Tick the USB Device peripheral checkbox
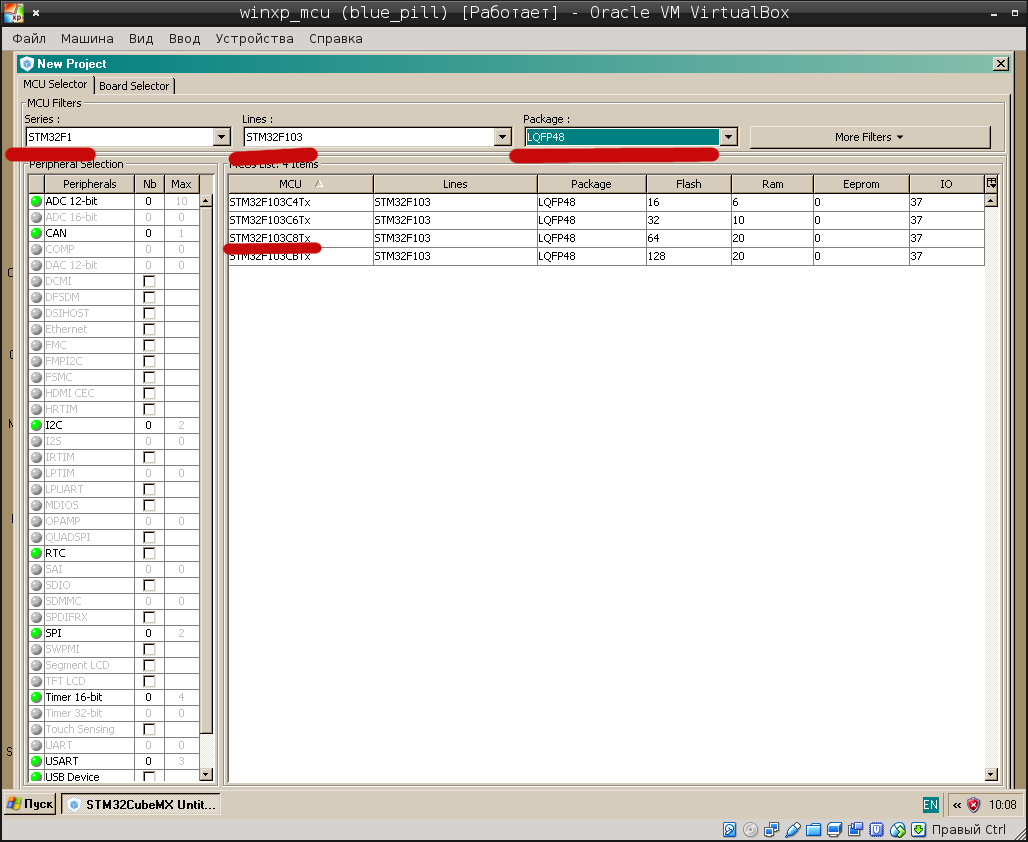This screenshot has width=1028, height=842. [x=149, y=777]
